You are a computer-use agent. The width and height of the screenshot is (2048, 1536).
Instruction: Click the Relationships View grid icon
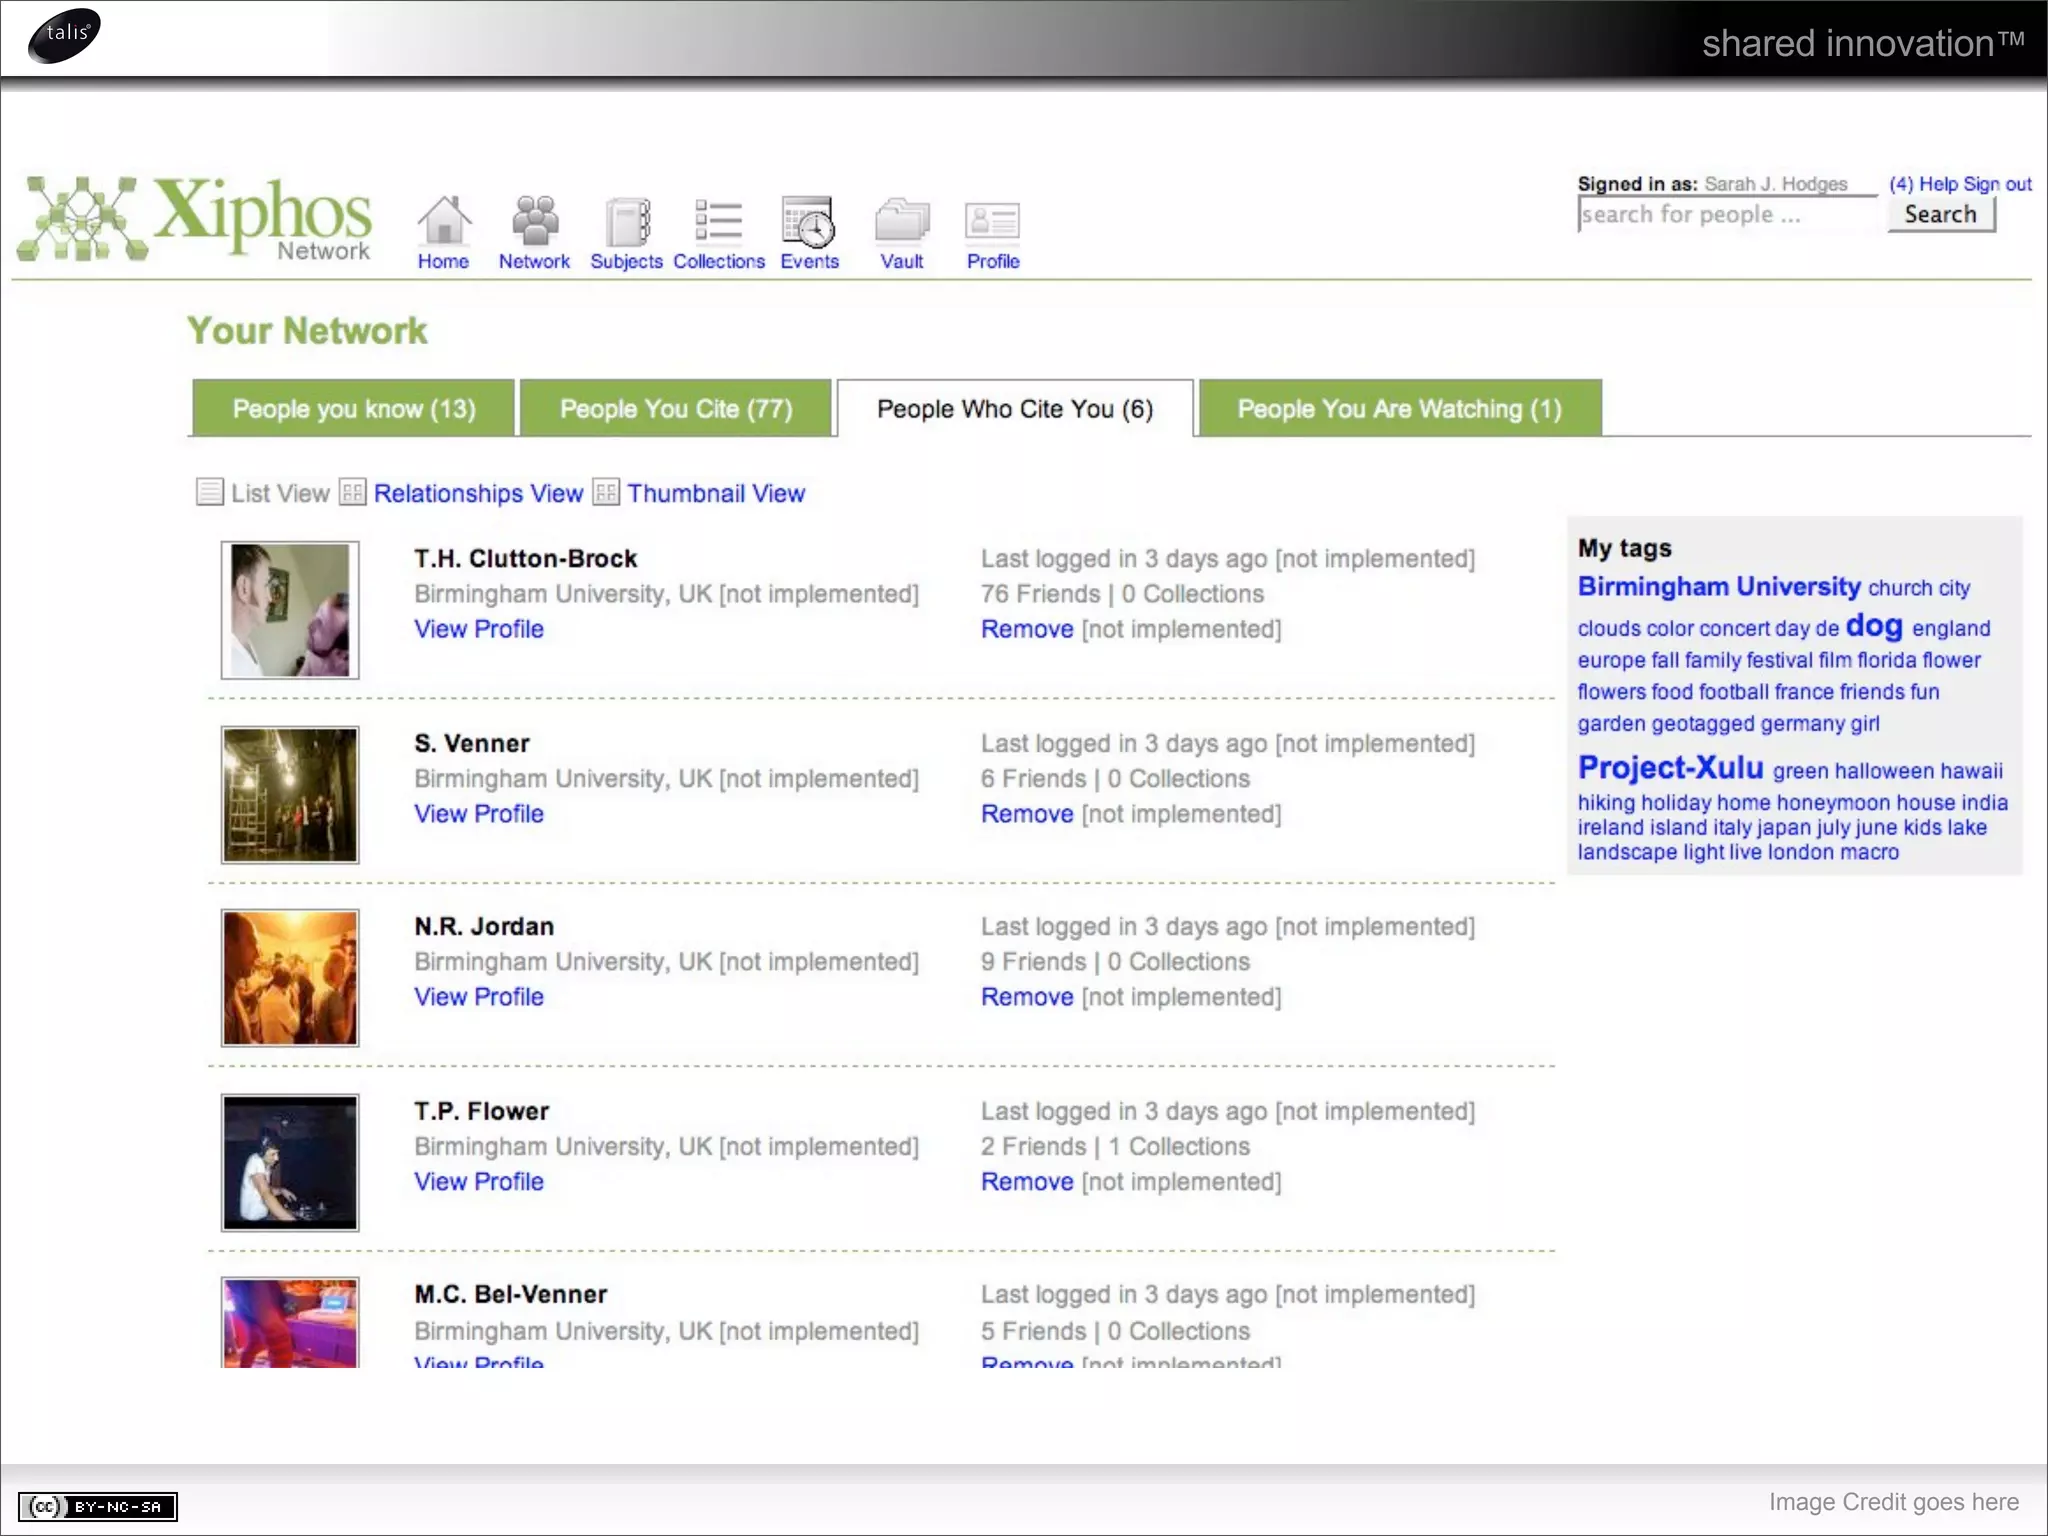click(352, 492)
